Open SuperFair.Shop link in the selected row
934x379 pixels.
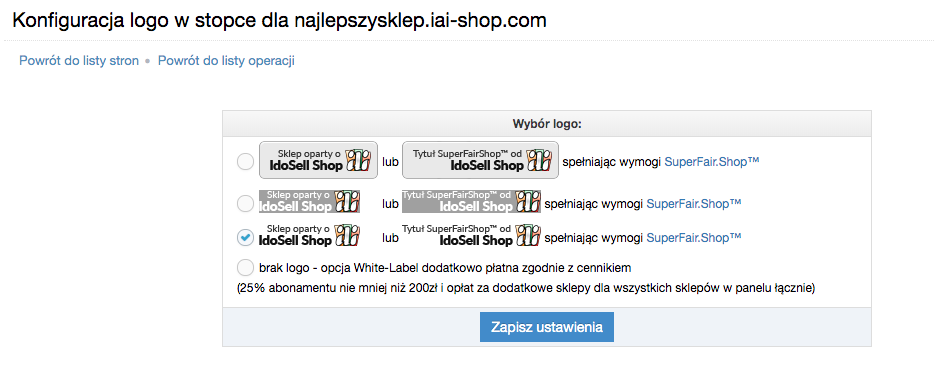click(694, 238)
